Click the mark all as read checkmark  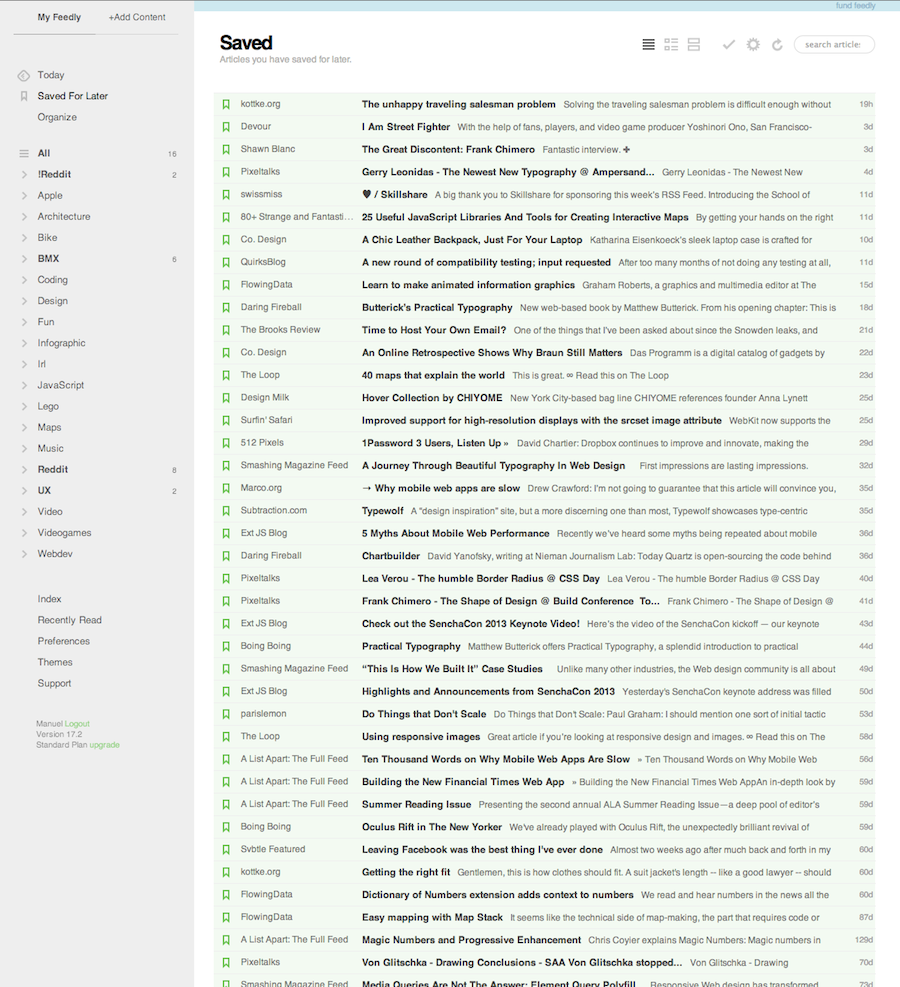coord(729,45)
